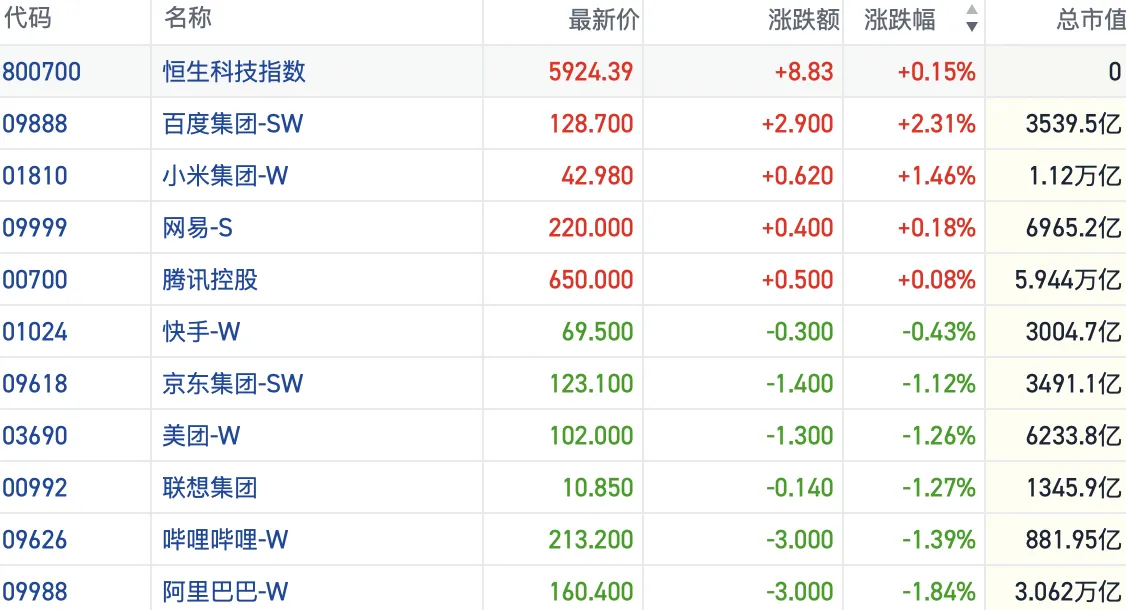Click the percent change +0.18%
1126x610 pixels.
(936, 228)
